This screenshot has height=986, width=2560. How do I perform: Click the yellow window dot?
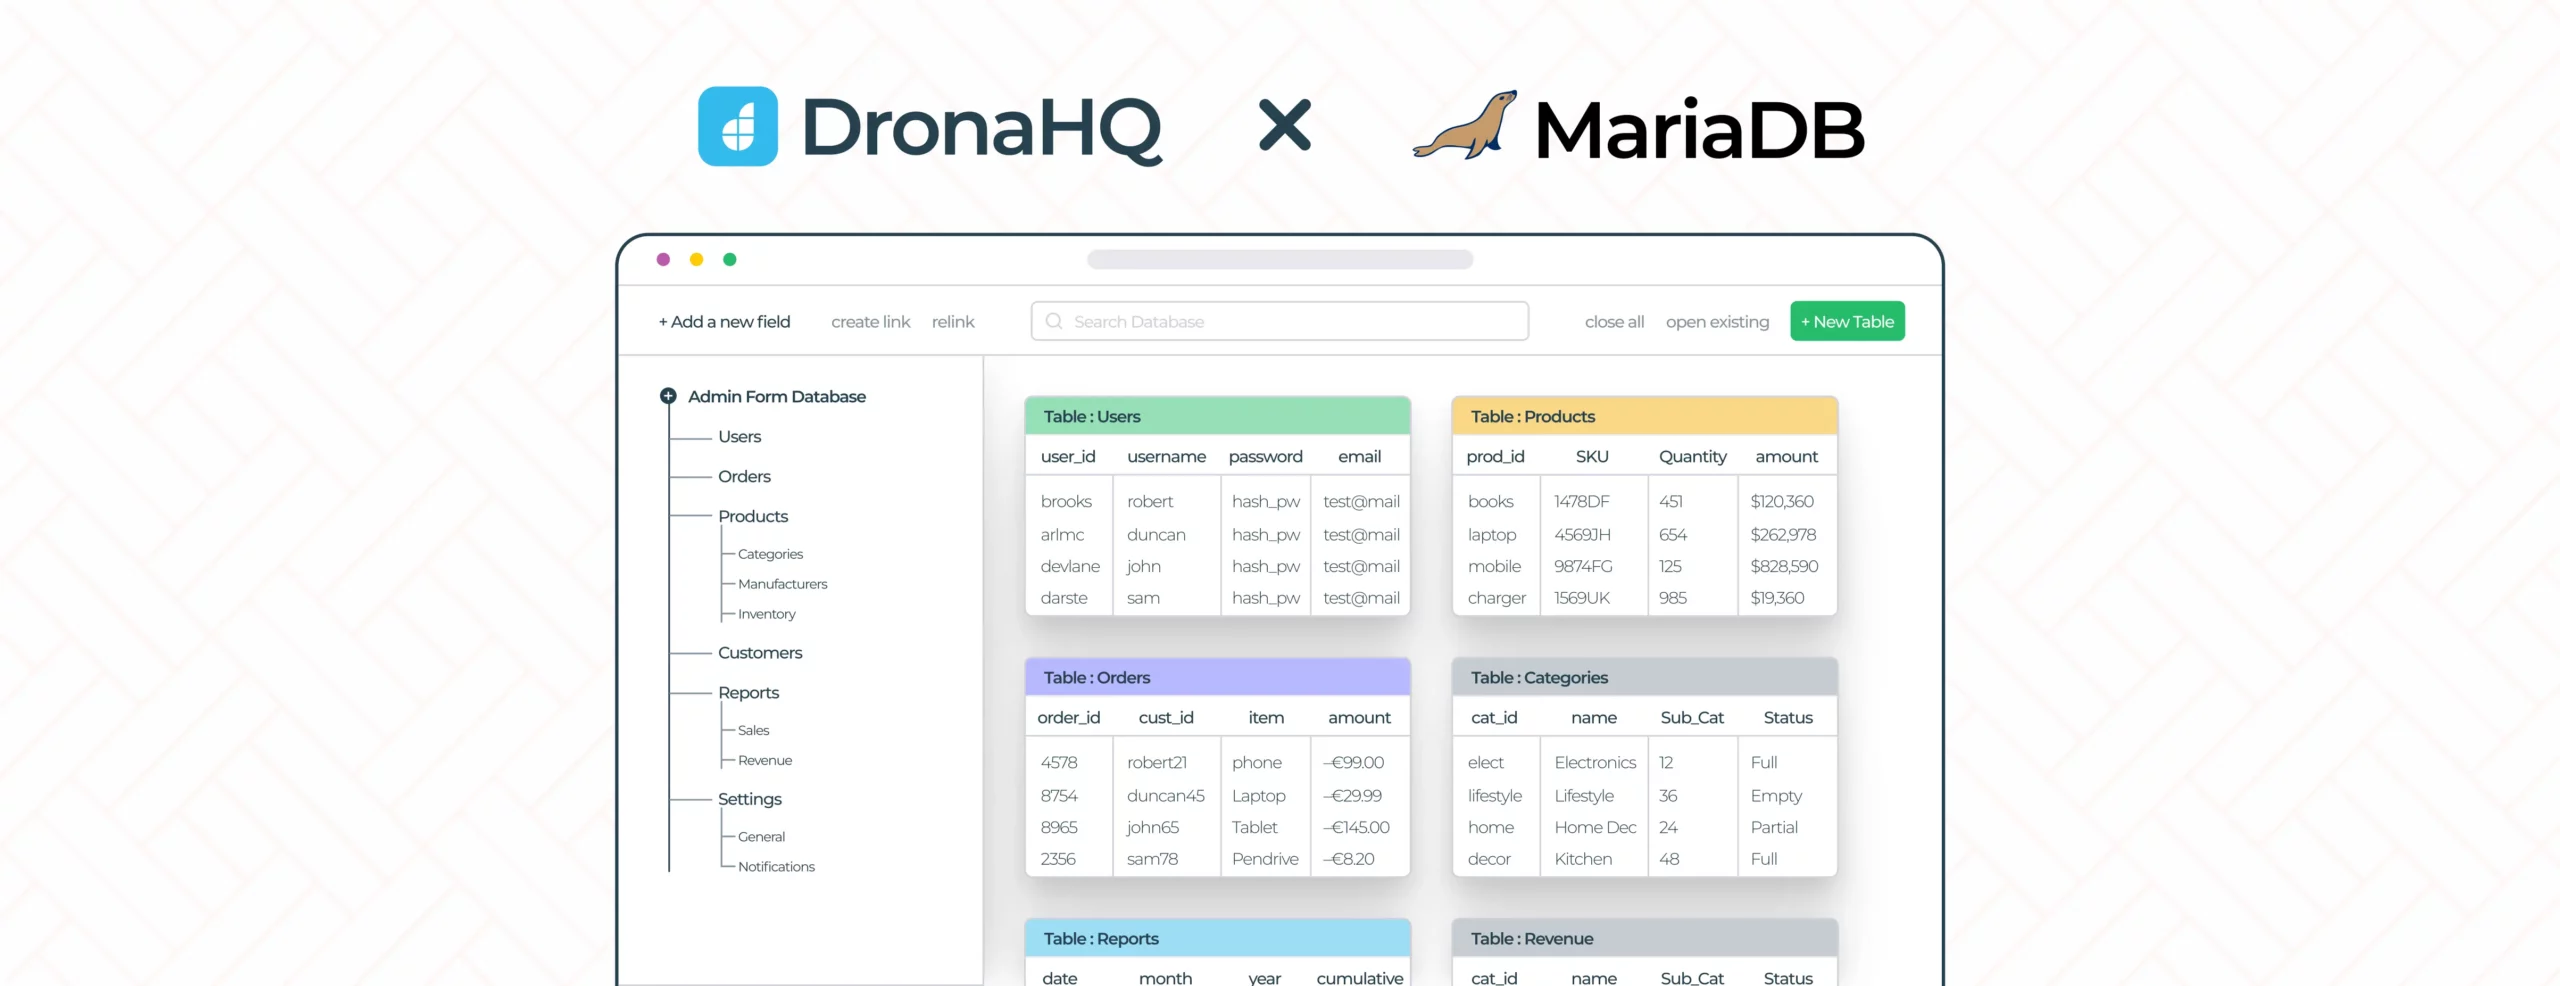697,259
